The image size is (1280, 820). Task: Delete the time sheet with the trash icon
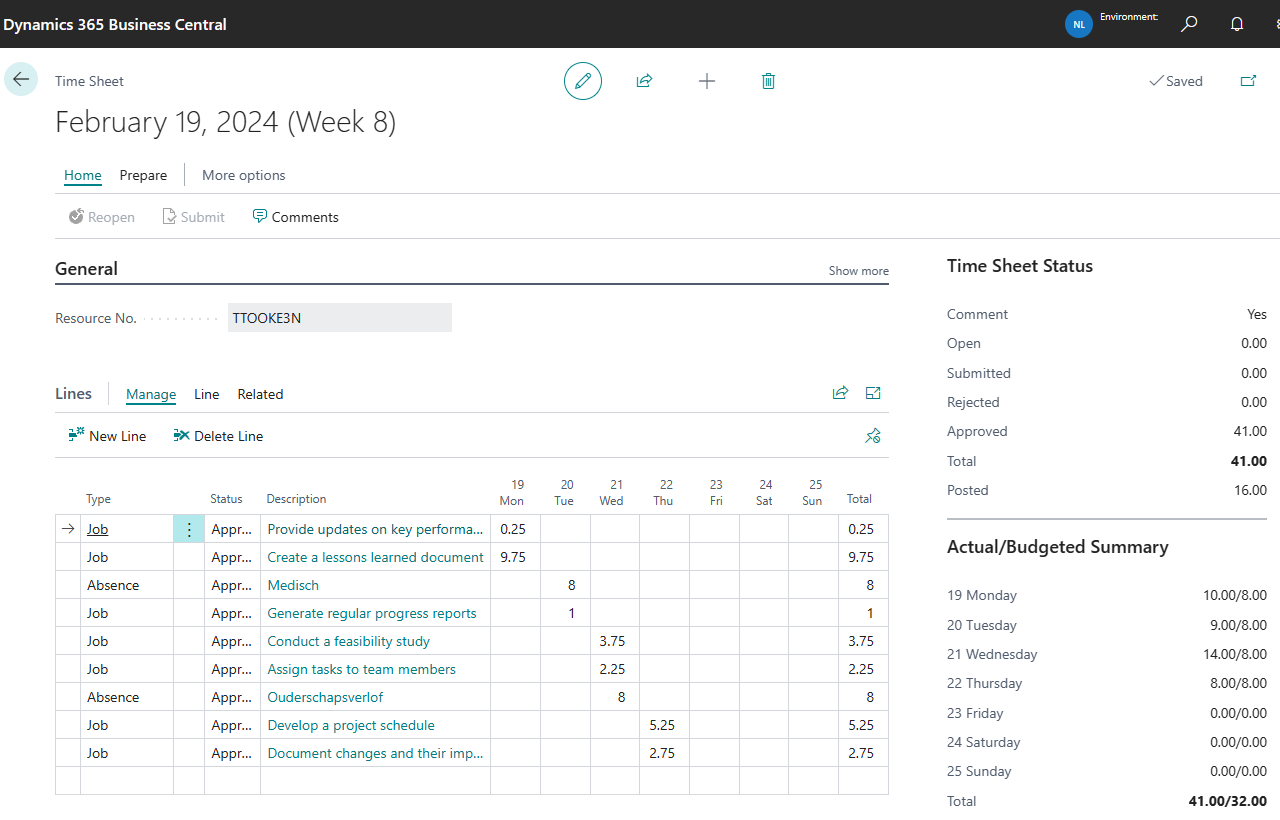pos(768,81)
